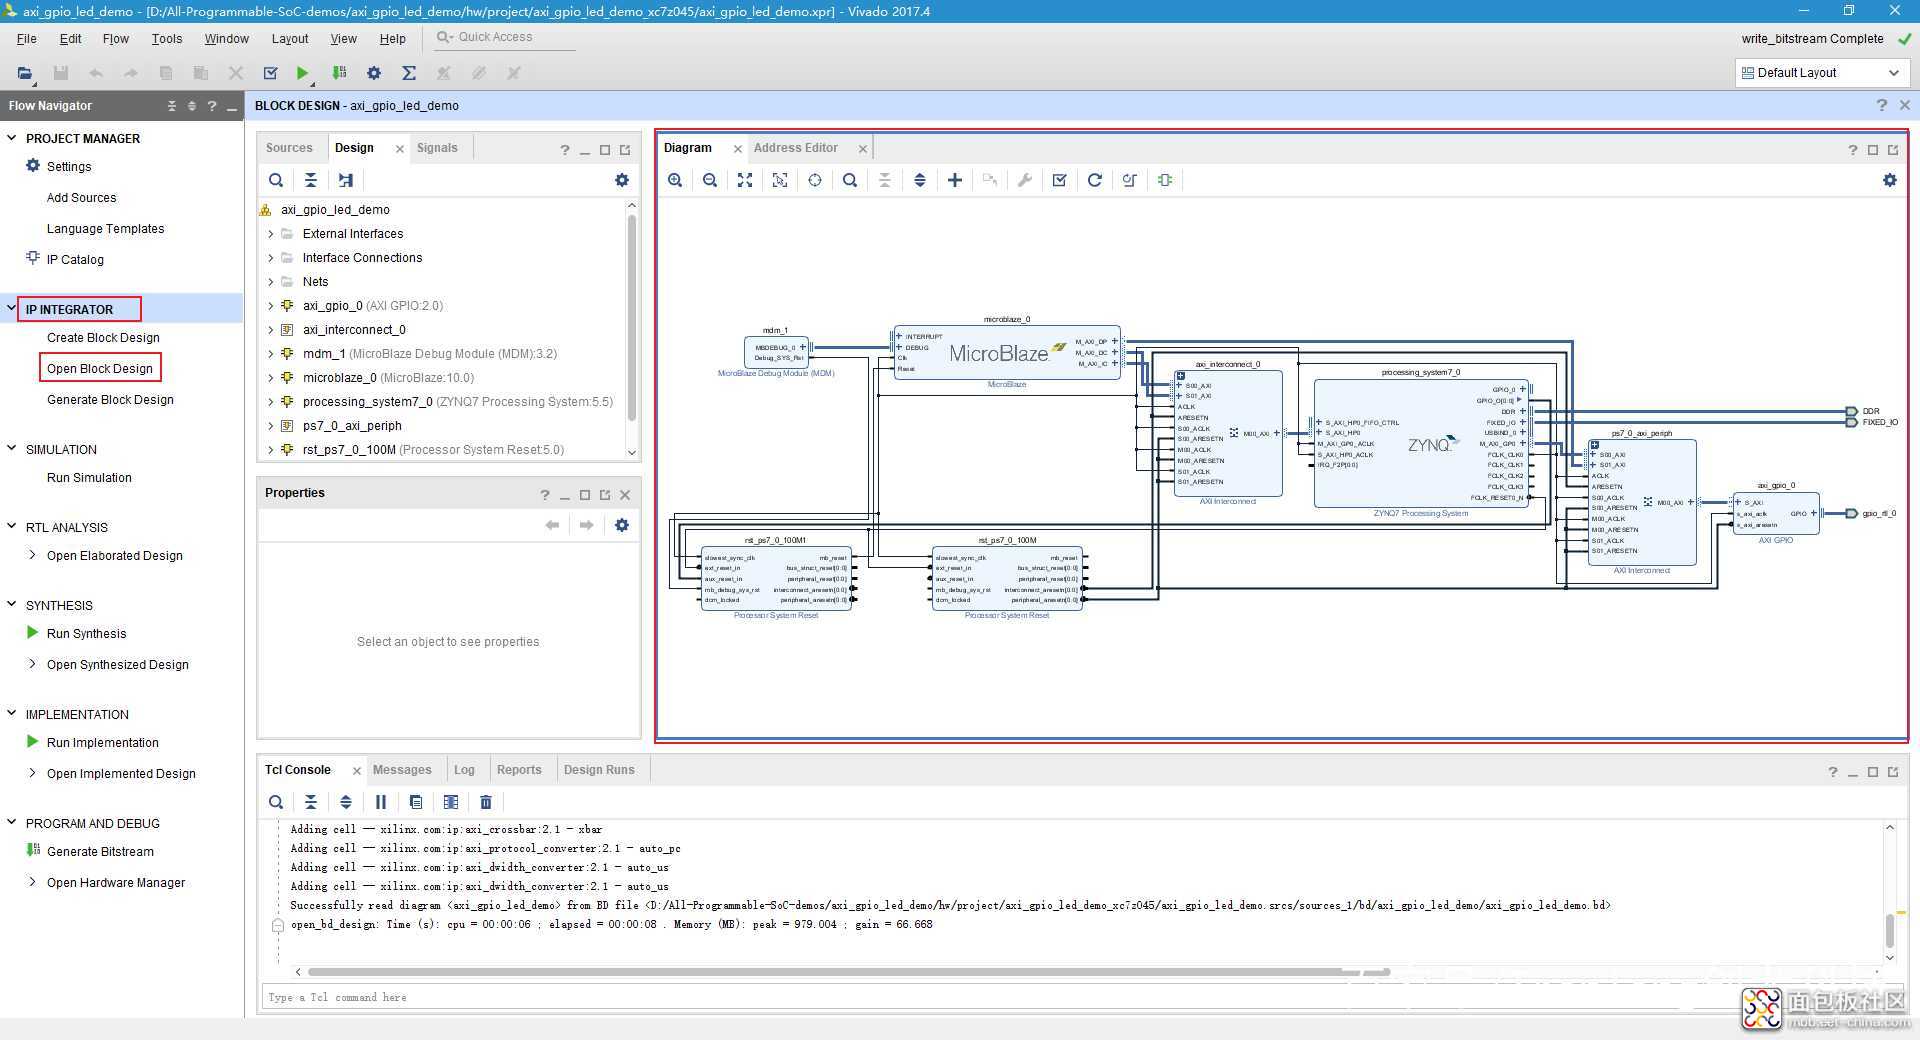The height and width of the screenshot is (1040, 1920).
Task: Click the Program device toolbar icon
Action: tap(339, 73)
